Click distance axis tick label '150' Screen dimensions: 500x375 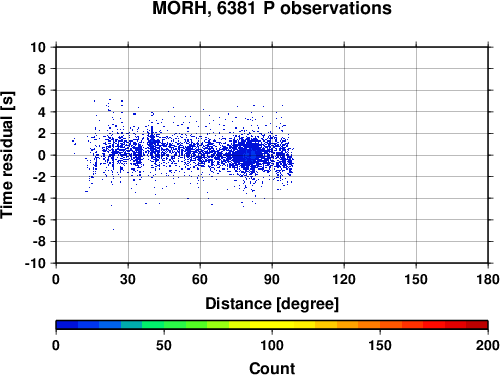(x=416, y=279)
